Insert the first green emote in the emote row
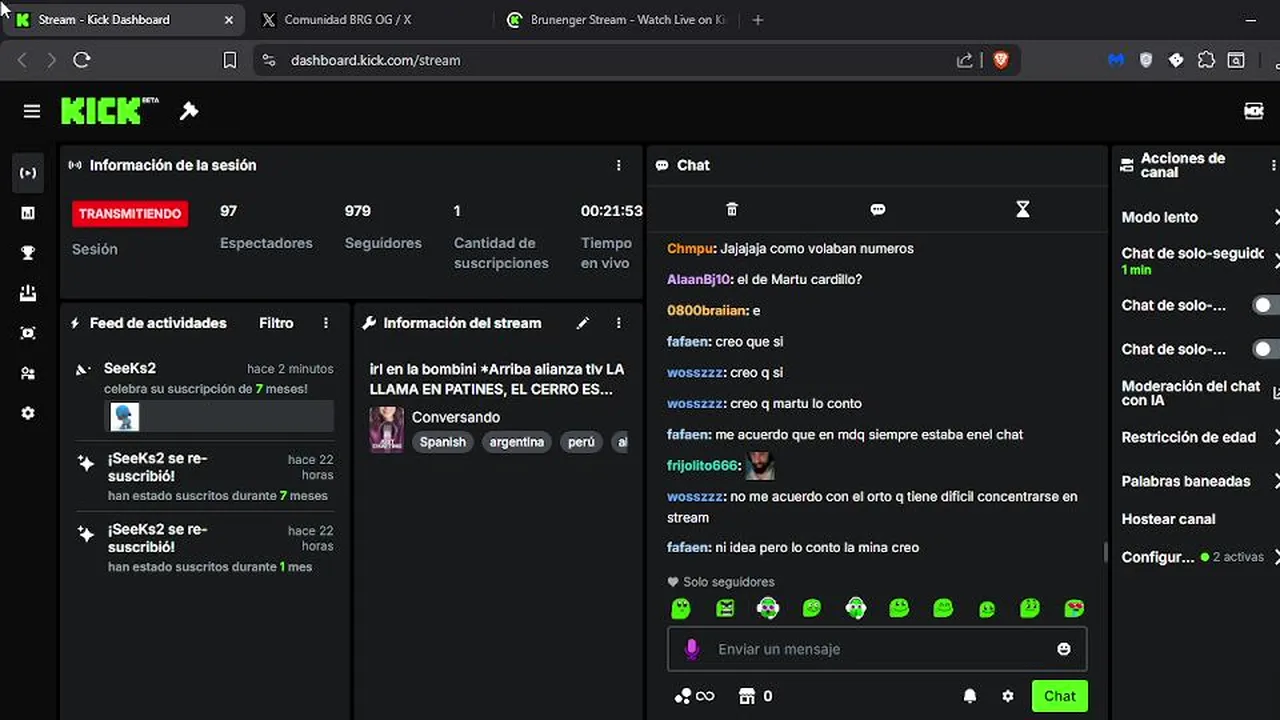 point(681,608)
